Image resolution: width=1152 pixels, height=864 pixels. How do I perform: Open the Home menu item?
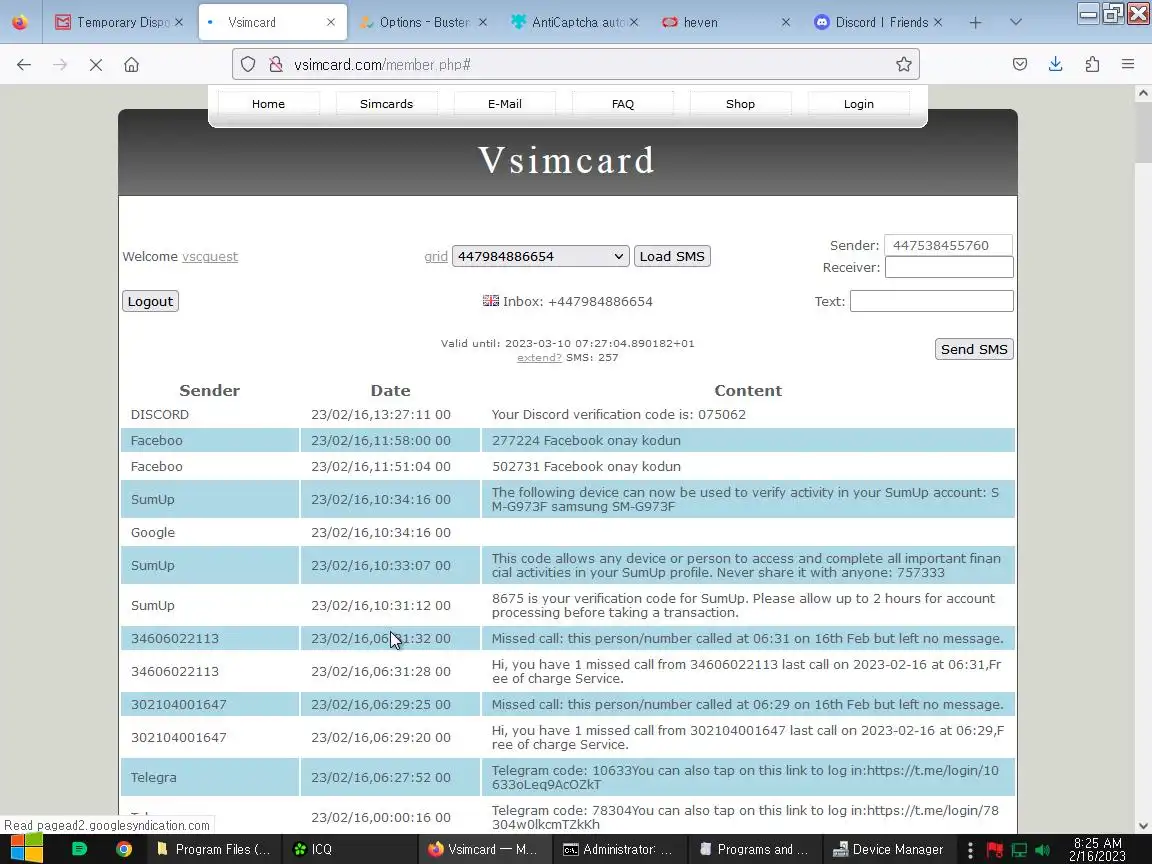point(268,104)
